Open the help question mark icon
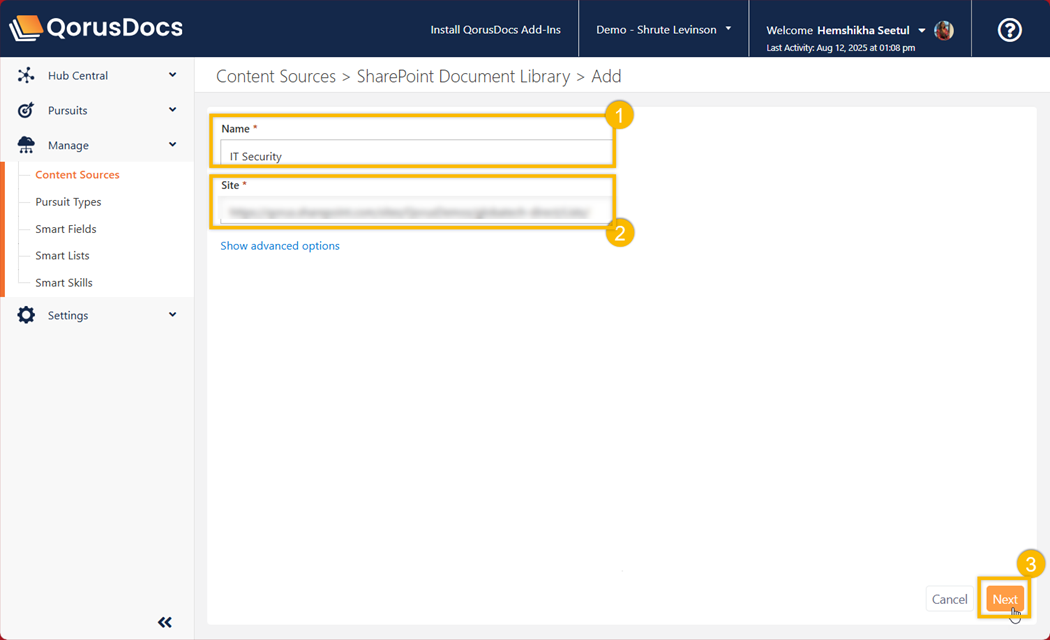1050x640 pixels. pyautogui.click(x=1010, y=30)
